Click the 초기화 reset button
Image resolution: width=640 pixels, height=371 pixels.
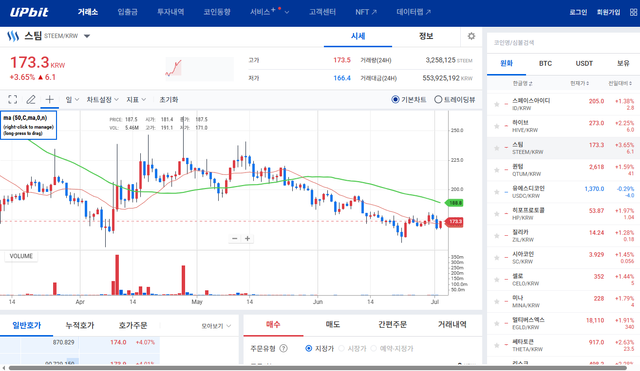(169, 100)
